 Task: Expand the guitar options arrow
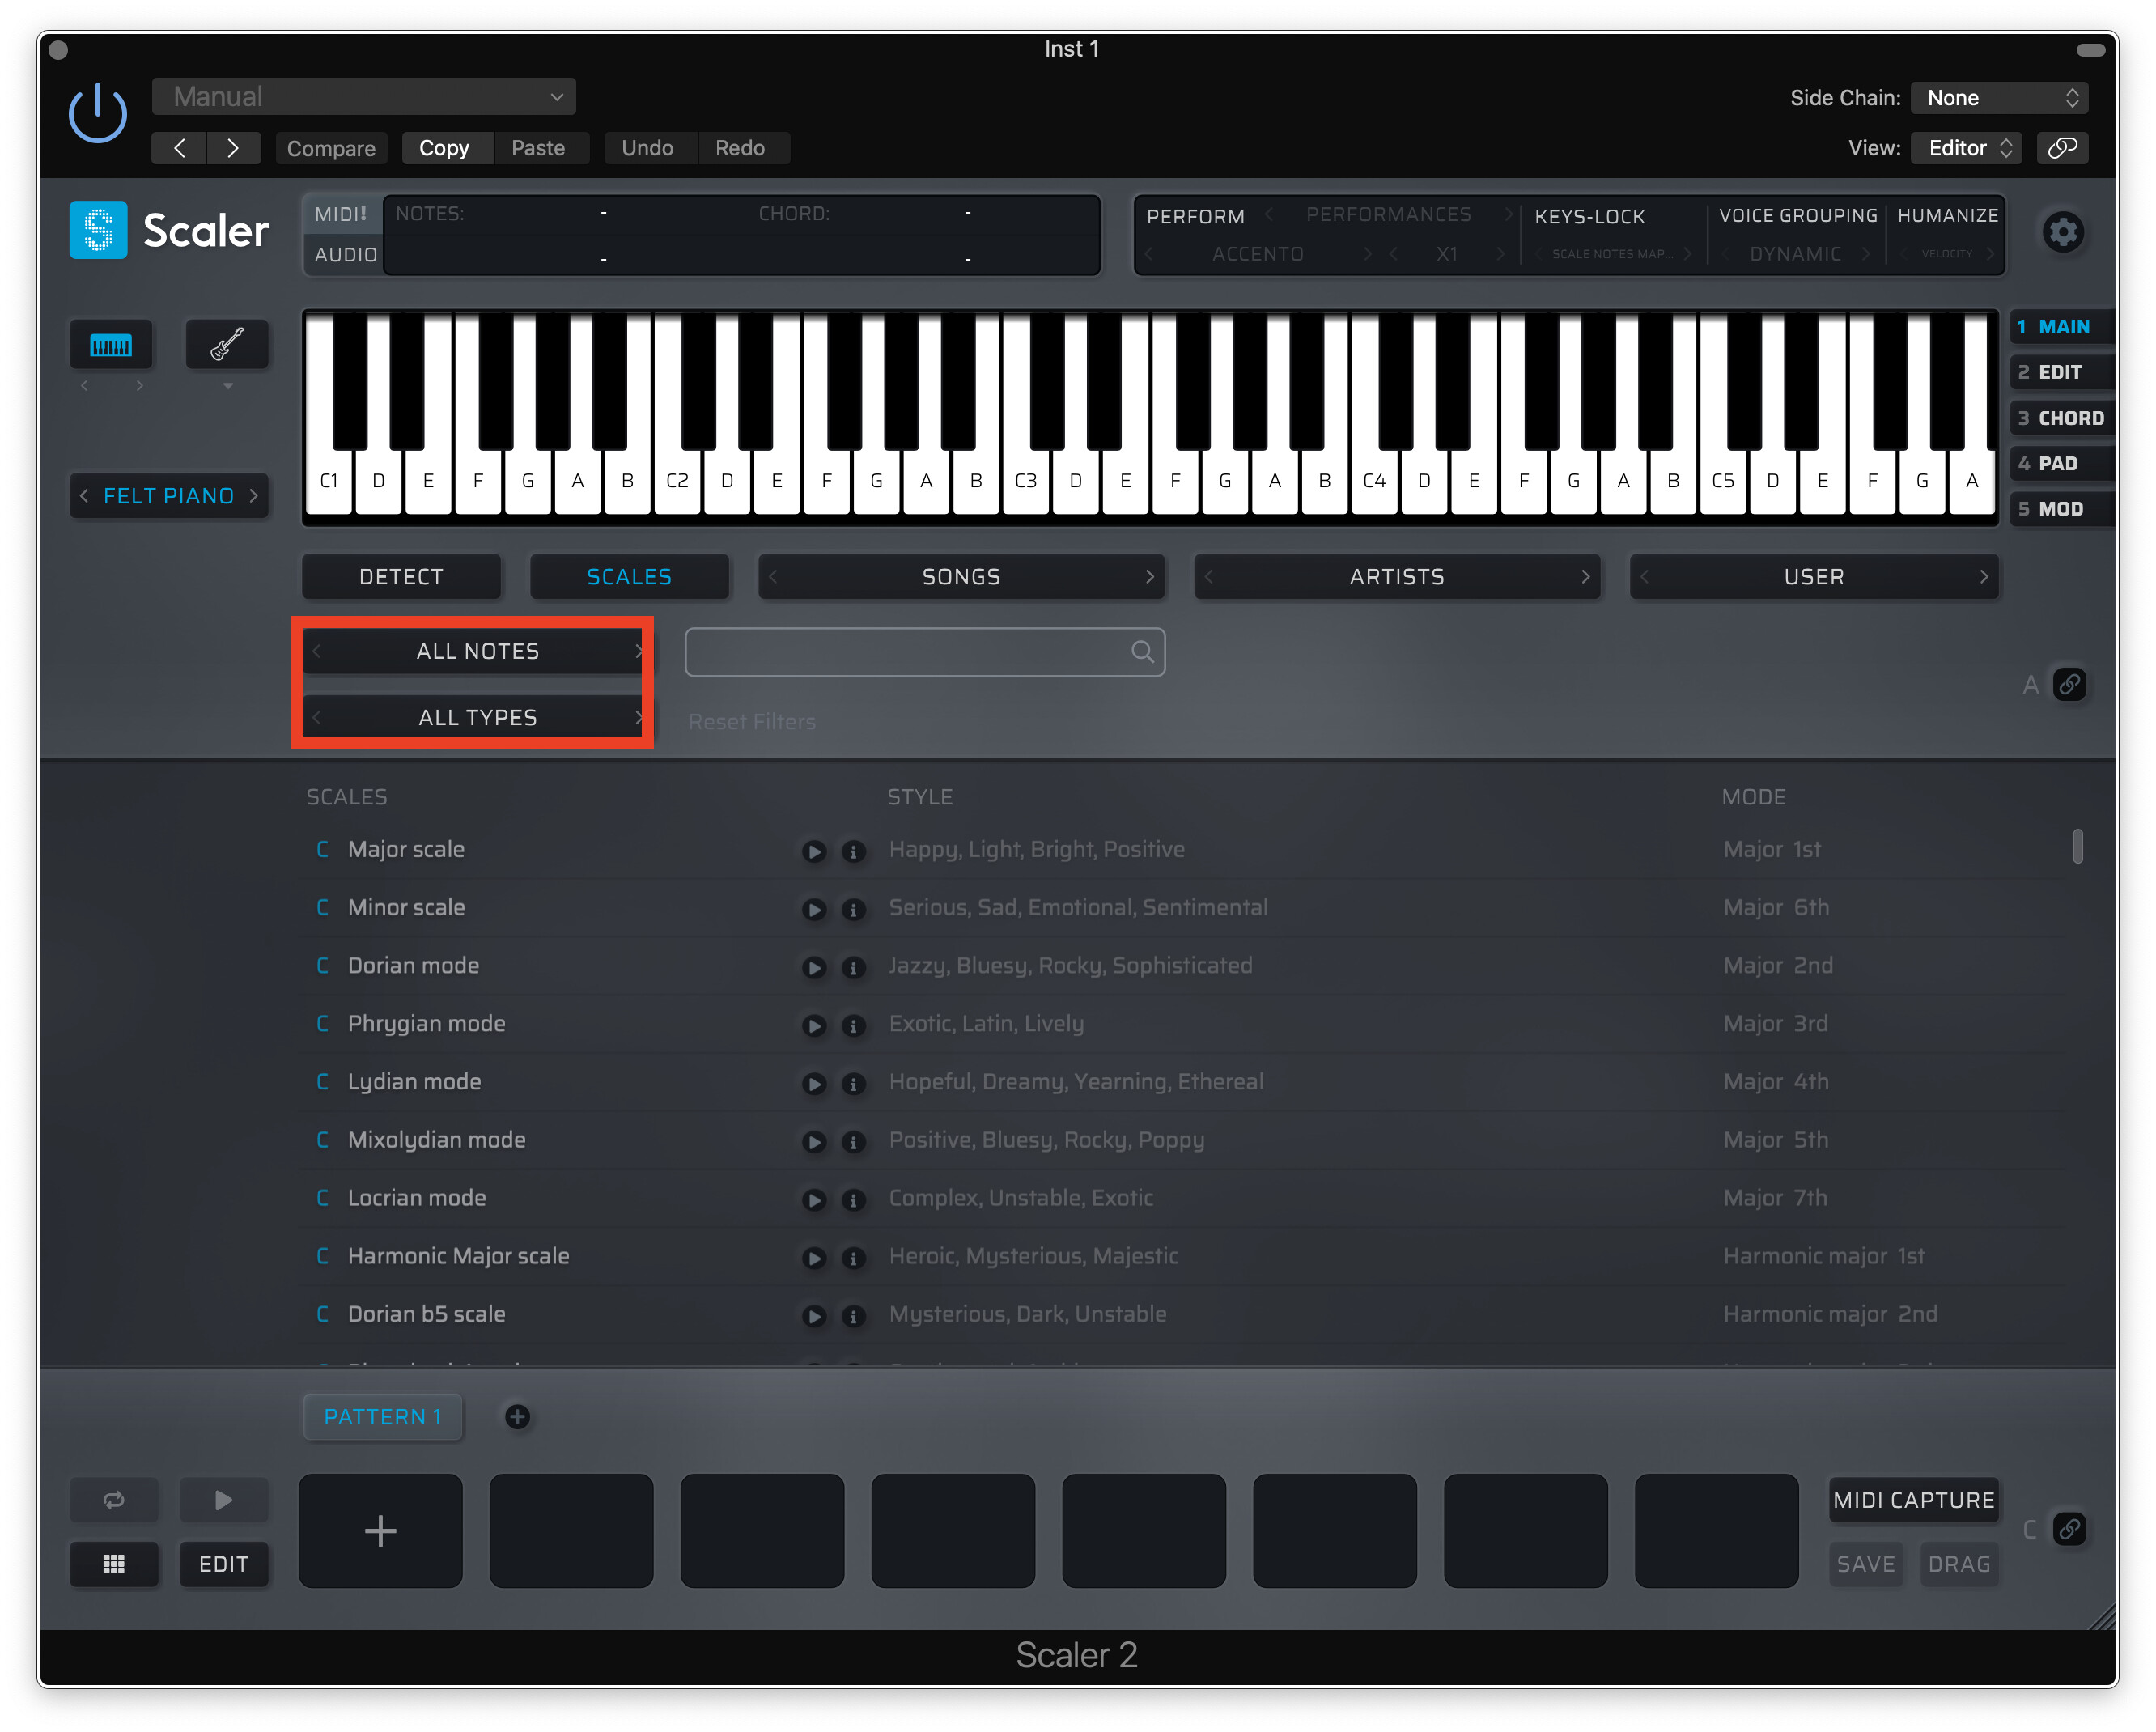[228, 386]
